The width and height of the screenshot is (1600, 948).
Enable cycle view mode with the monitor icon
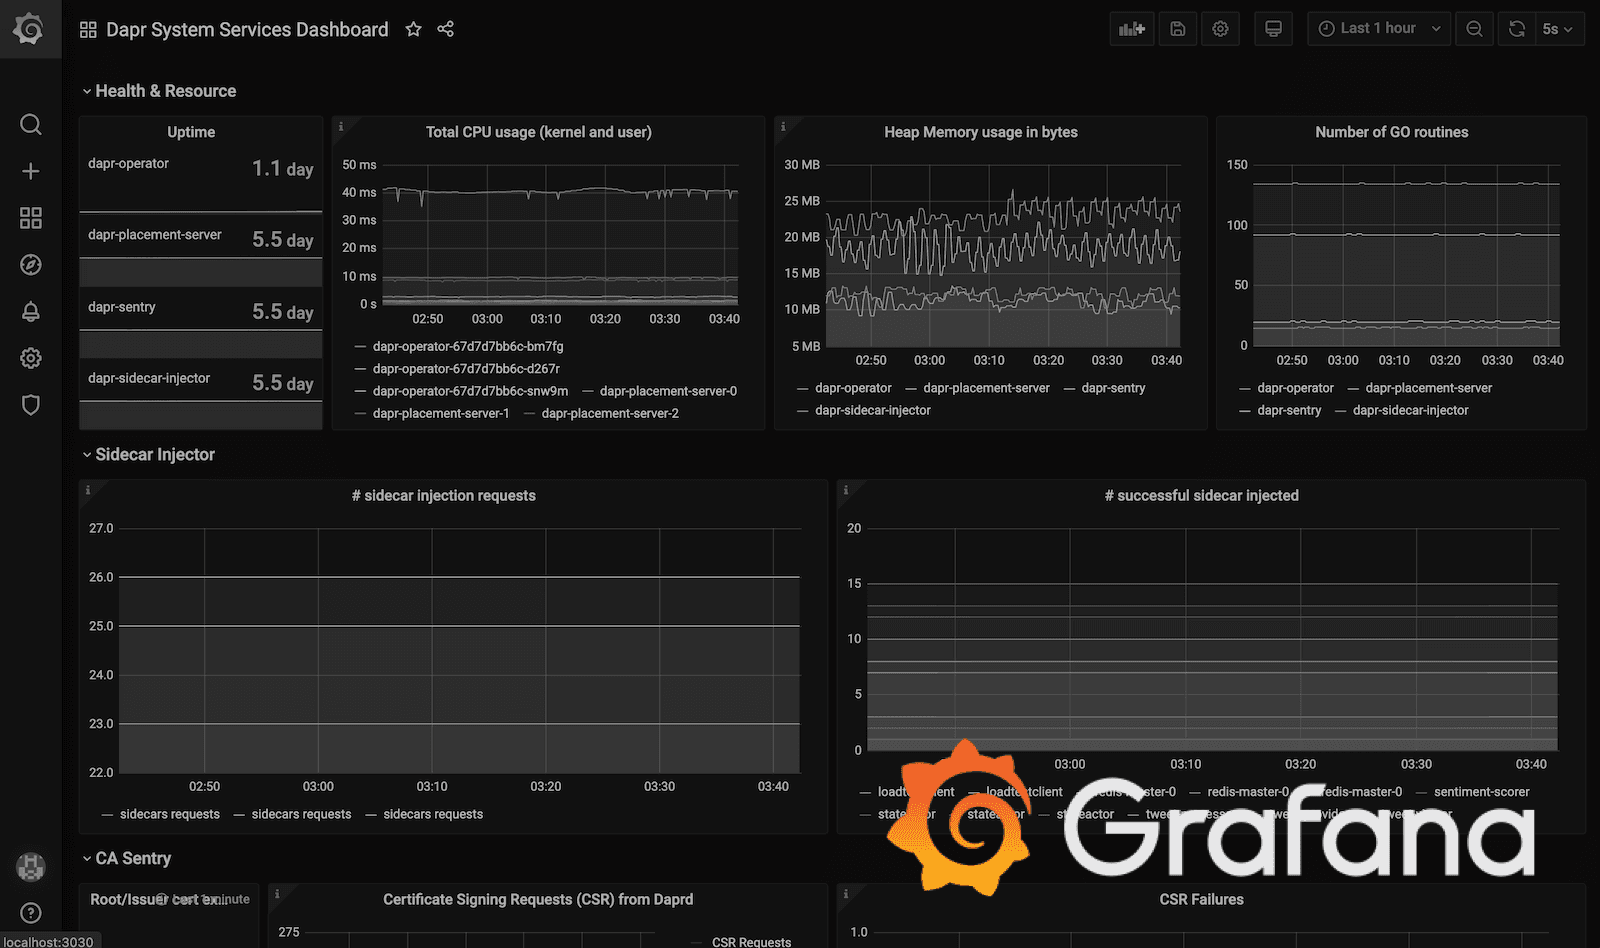tap(1273, 28)
